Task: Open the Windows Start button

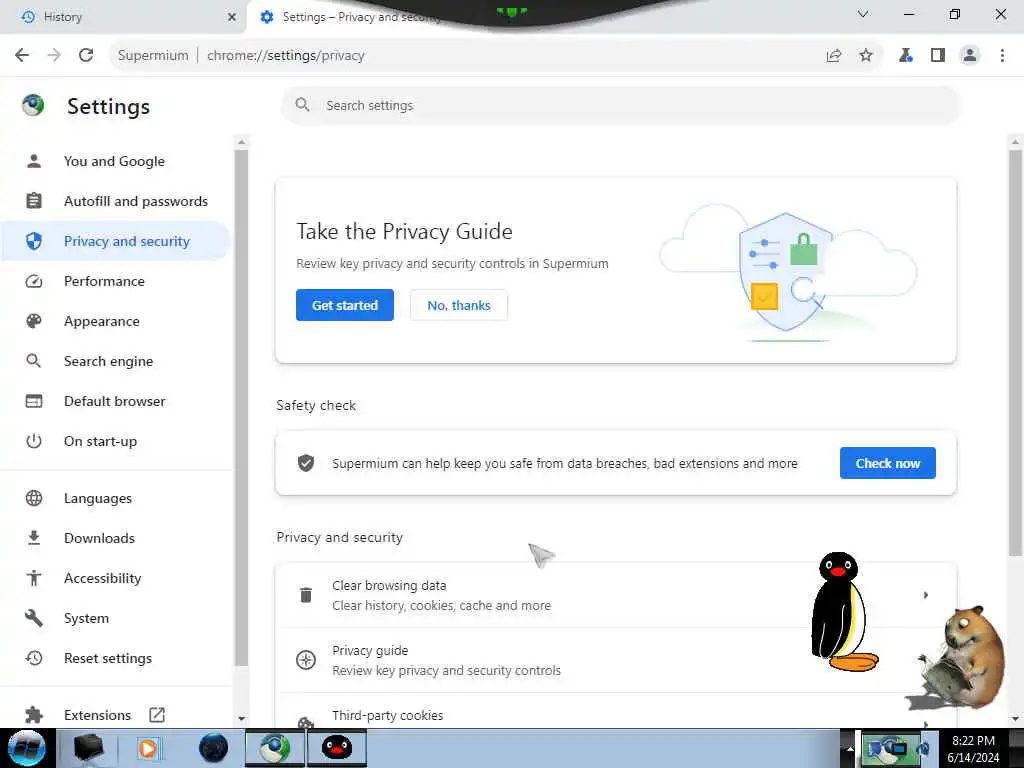Action: tap(27, 748)
